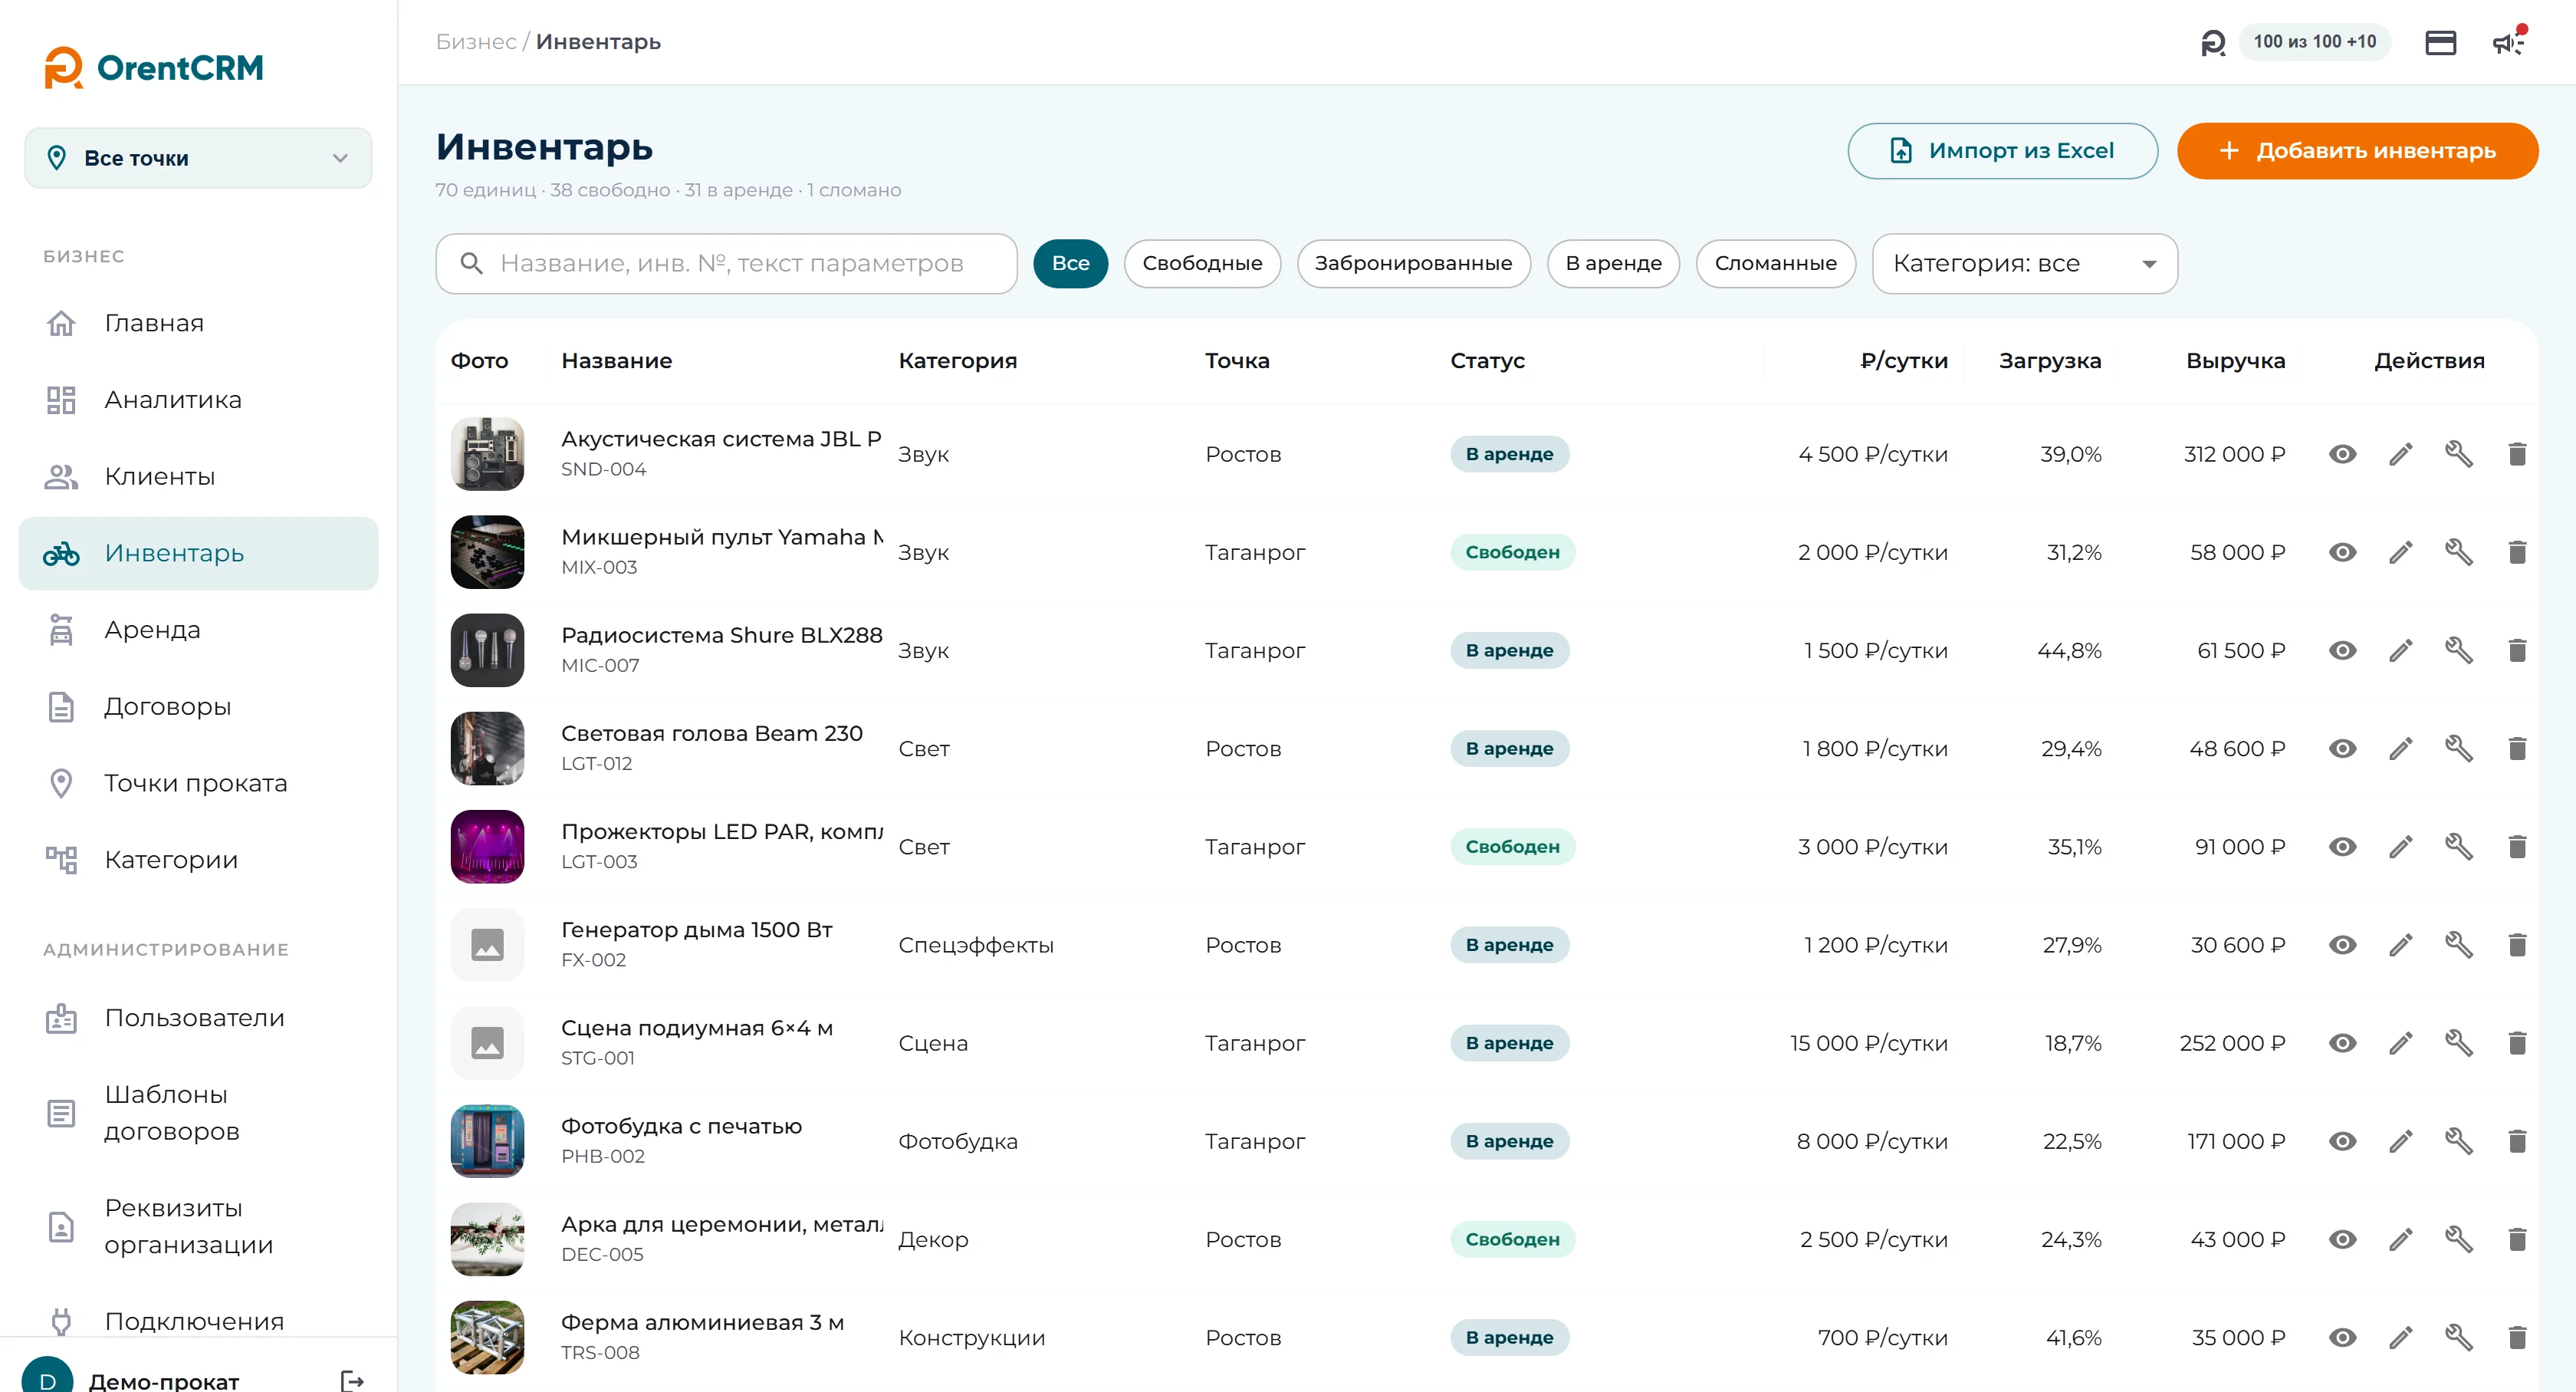Click the magnifier icon in search field

click(471, 263)
